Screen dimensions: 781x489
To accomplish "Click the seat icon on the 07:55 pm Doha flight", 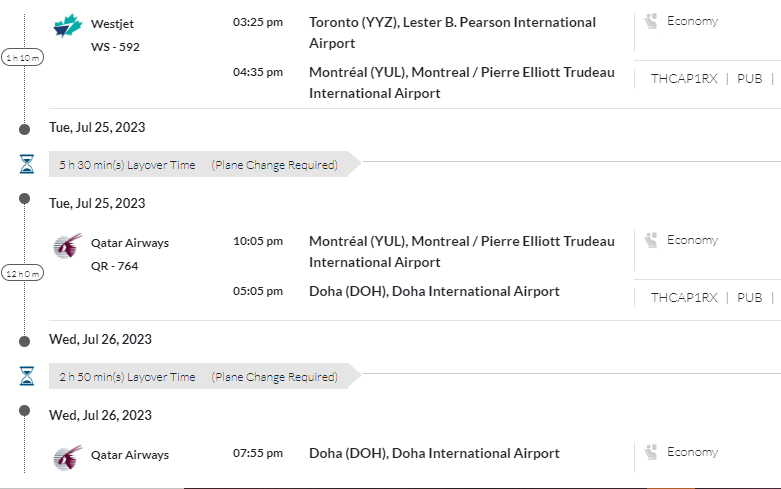I will point(651,452).
